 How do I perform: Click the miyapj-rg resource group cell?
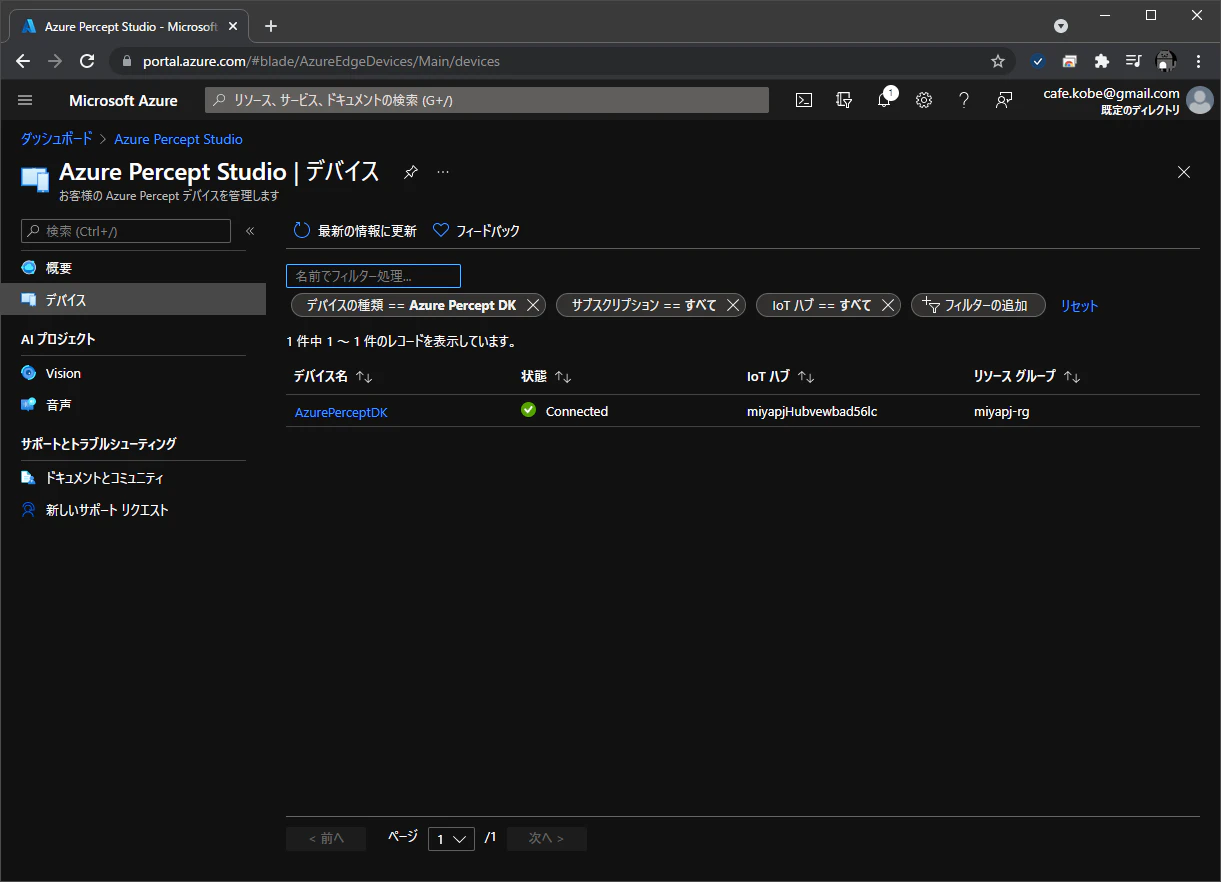tap(1002, 411)
